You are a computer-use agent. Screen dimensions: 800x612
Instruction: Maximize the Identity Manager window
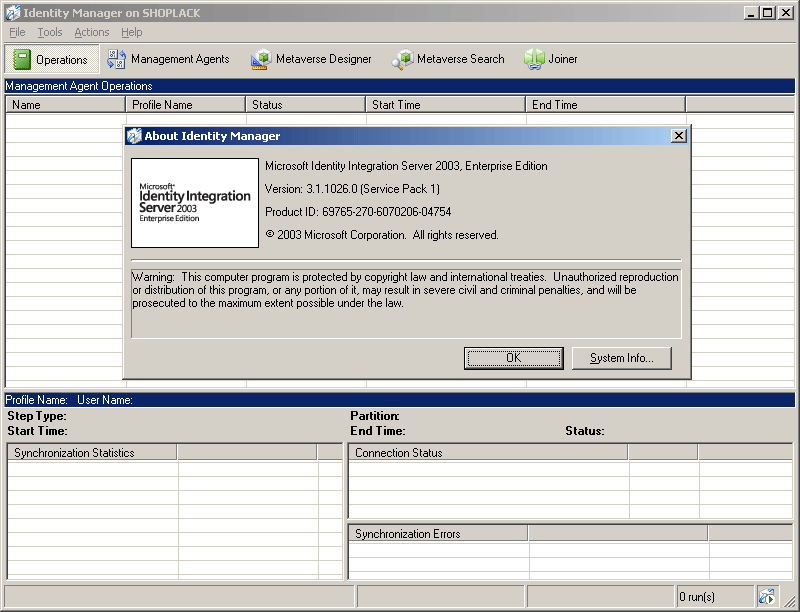tap(767, 13)
